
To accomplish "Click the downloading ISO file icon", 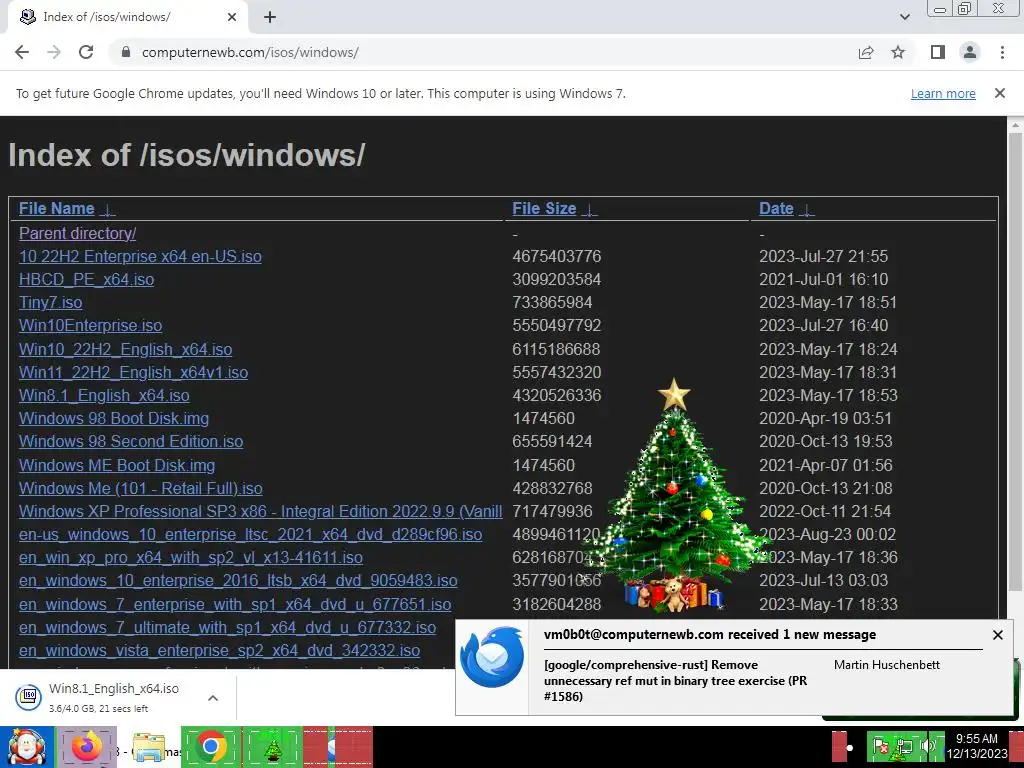I will 29,697.
